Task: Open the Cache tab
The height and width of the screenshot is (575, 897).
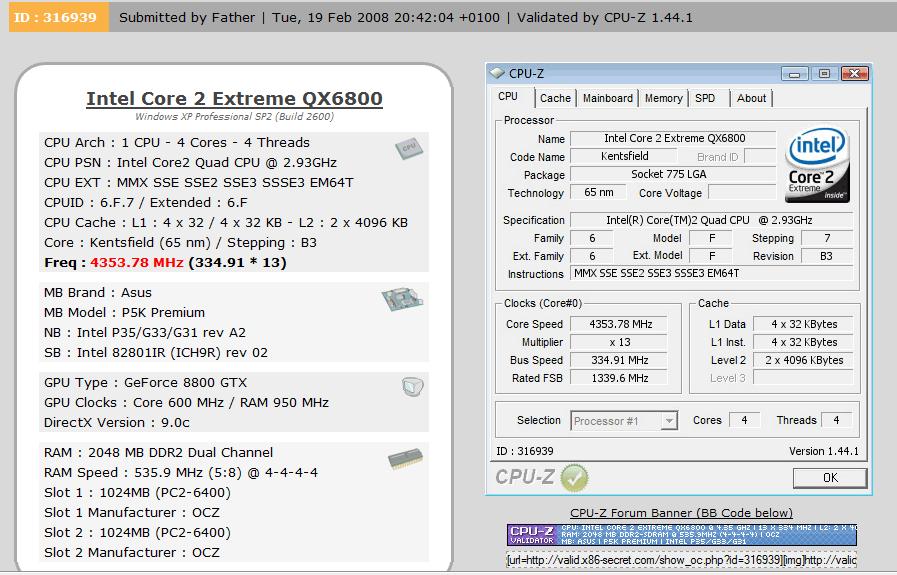Action: (555, 98)
